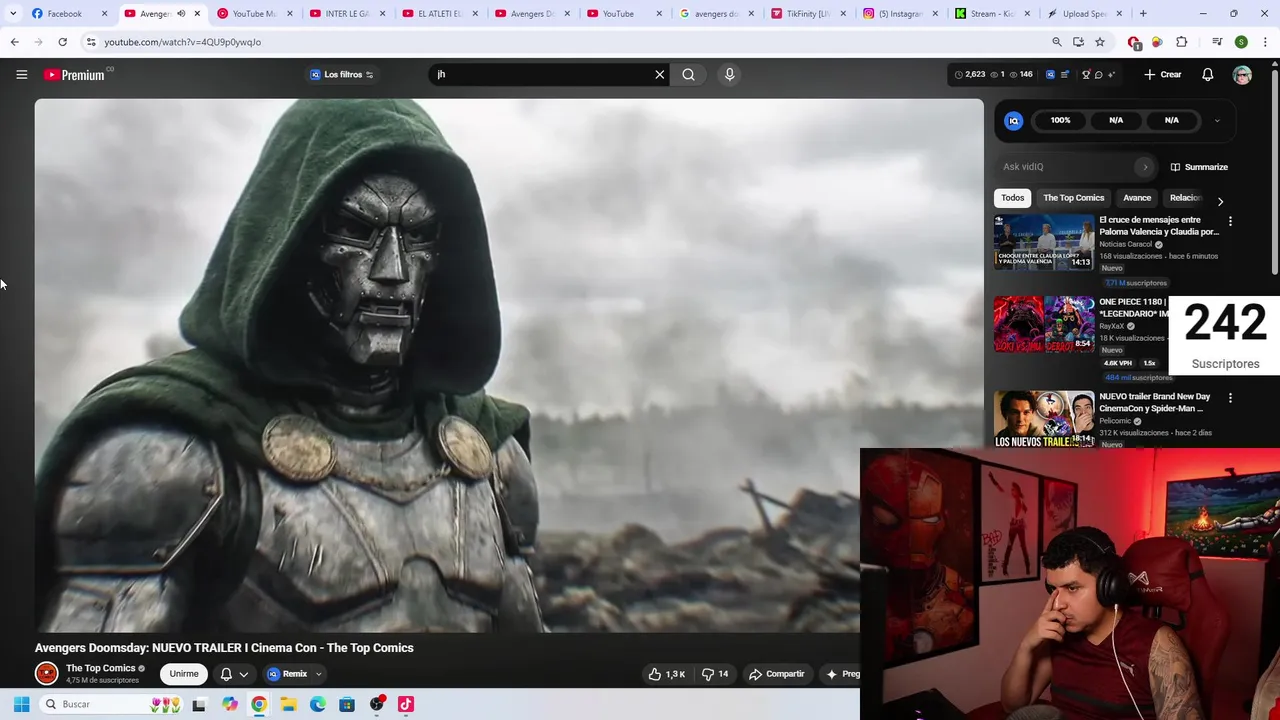Click the vidIQ Remix button
1280x720 pixels.
coord(288,674)
